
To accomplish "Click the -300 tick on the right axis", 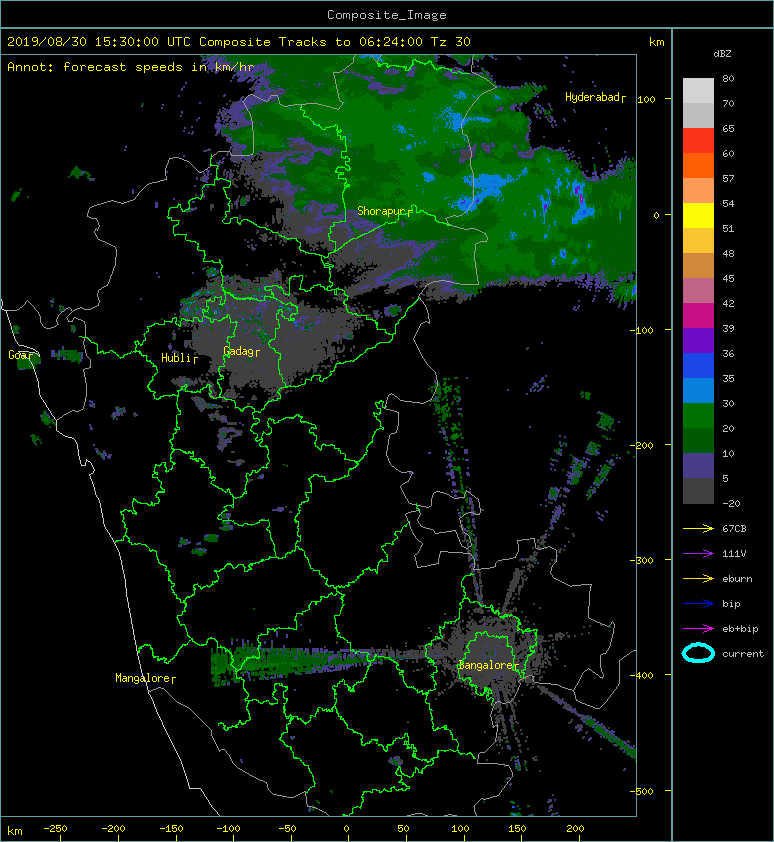I will click(x=644, y=560).
